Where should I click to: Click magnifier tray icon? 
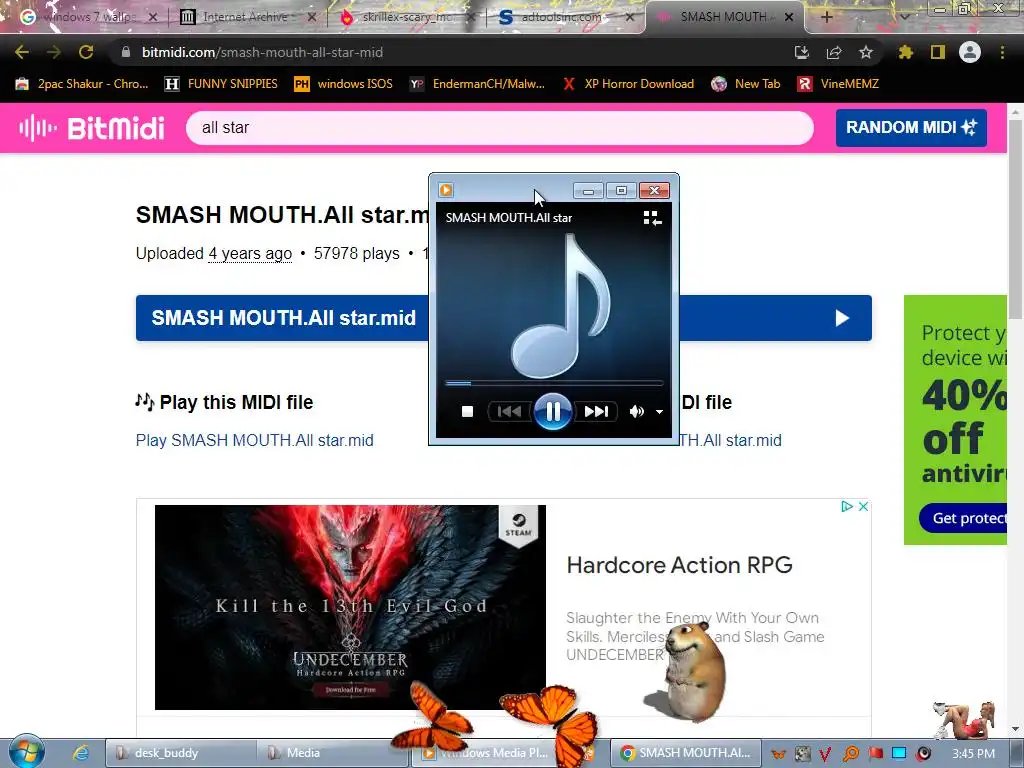(x=851, y=754)
